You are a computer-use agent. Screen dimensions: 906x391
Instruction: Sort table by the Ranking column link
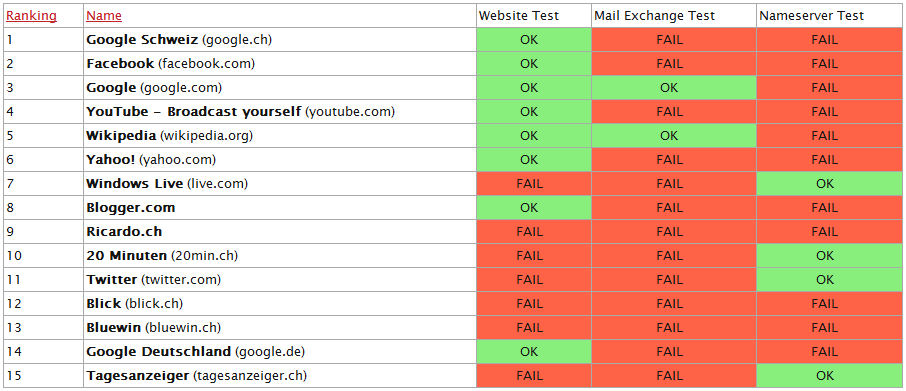[x=31, y=16]
